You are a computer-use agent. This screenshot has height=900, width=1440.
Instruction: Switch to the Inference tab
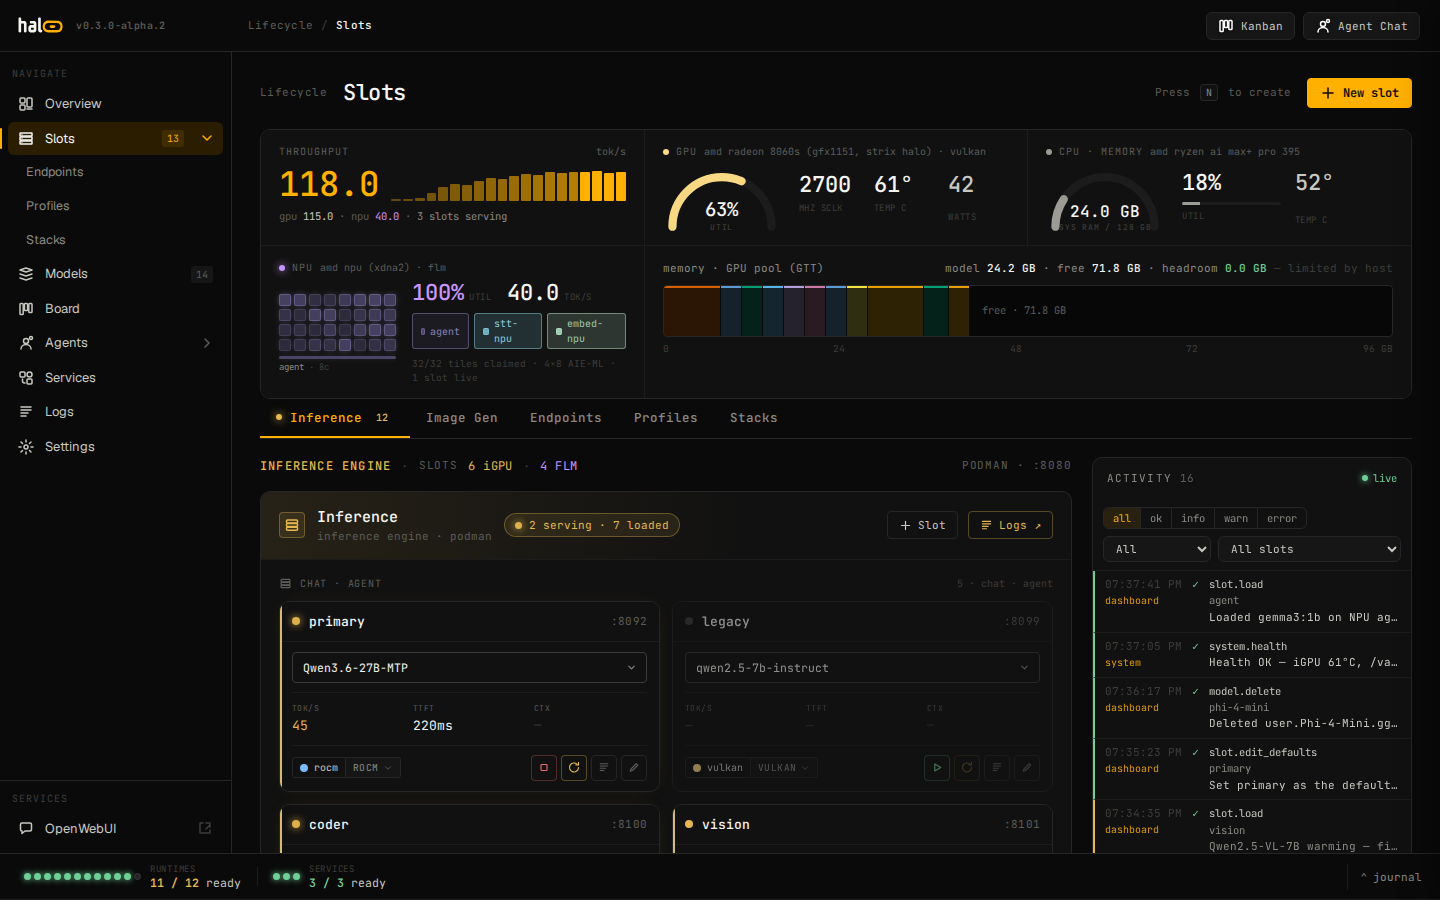tap(334, 418)
